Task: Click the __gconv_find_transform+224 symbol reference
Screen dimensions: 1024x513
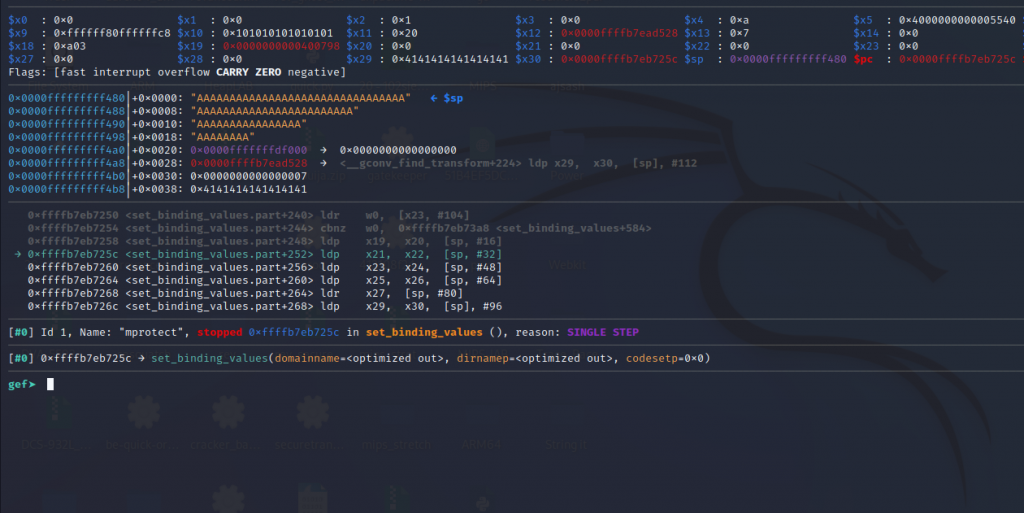Action: point(422,163)
